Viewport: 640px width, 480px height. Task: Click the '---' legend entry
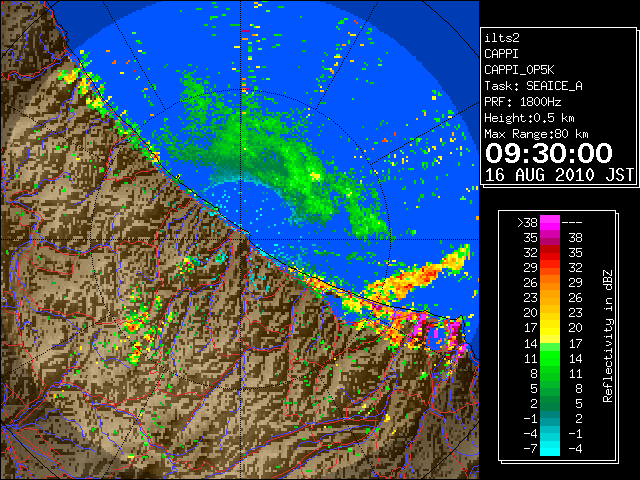pos(572,222)
